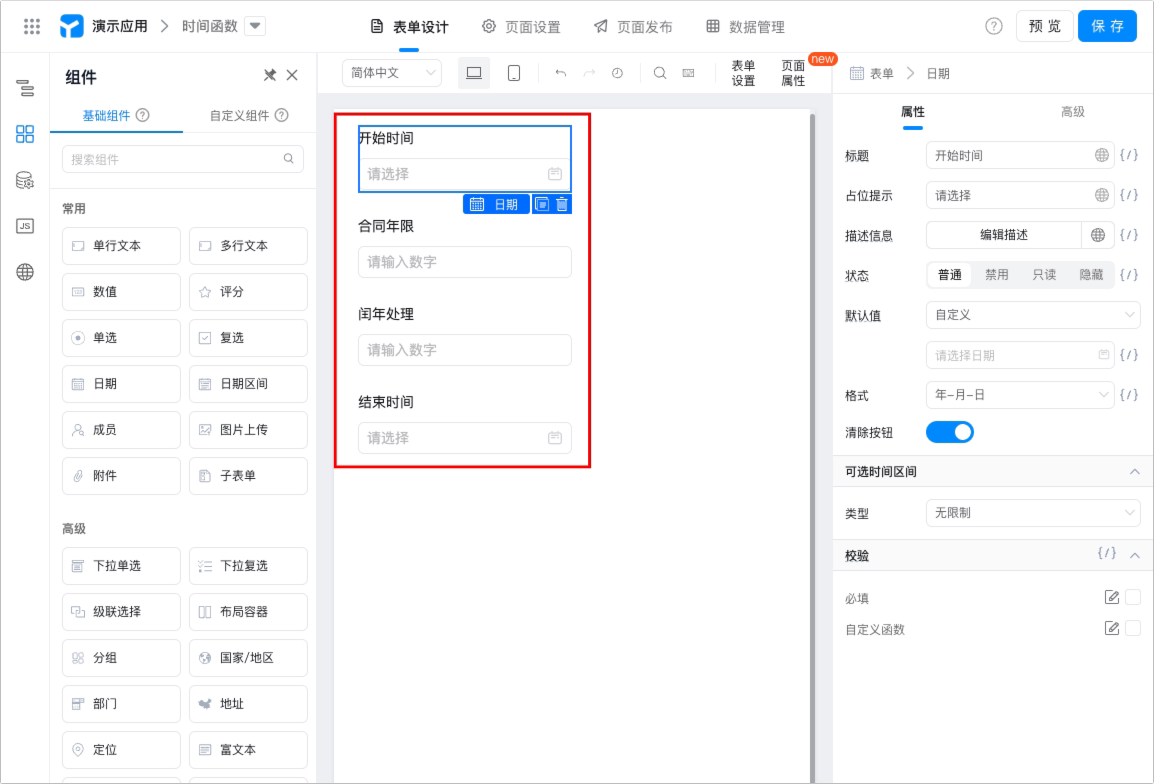Click the 保存 button
1154x784 pixels.
coord(1107,27)
